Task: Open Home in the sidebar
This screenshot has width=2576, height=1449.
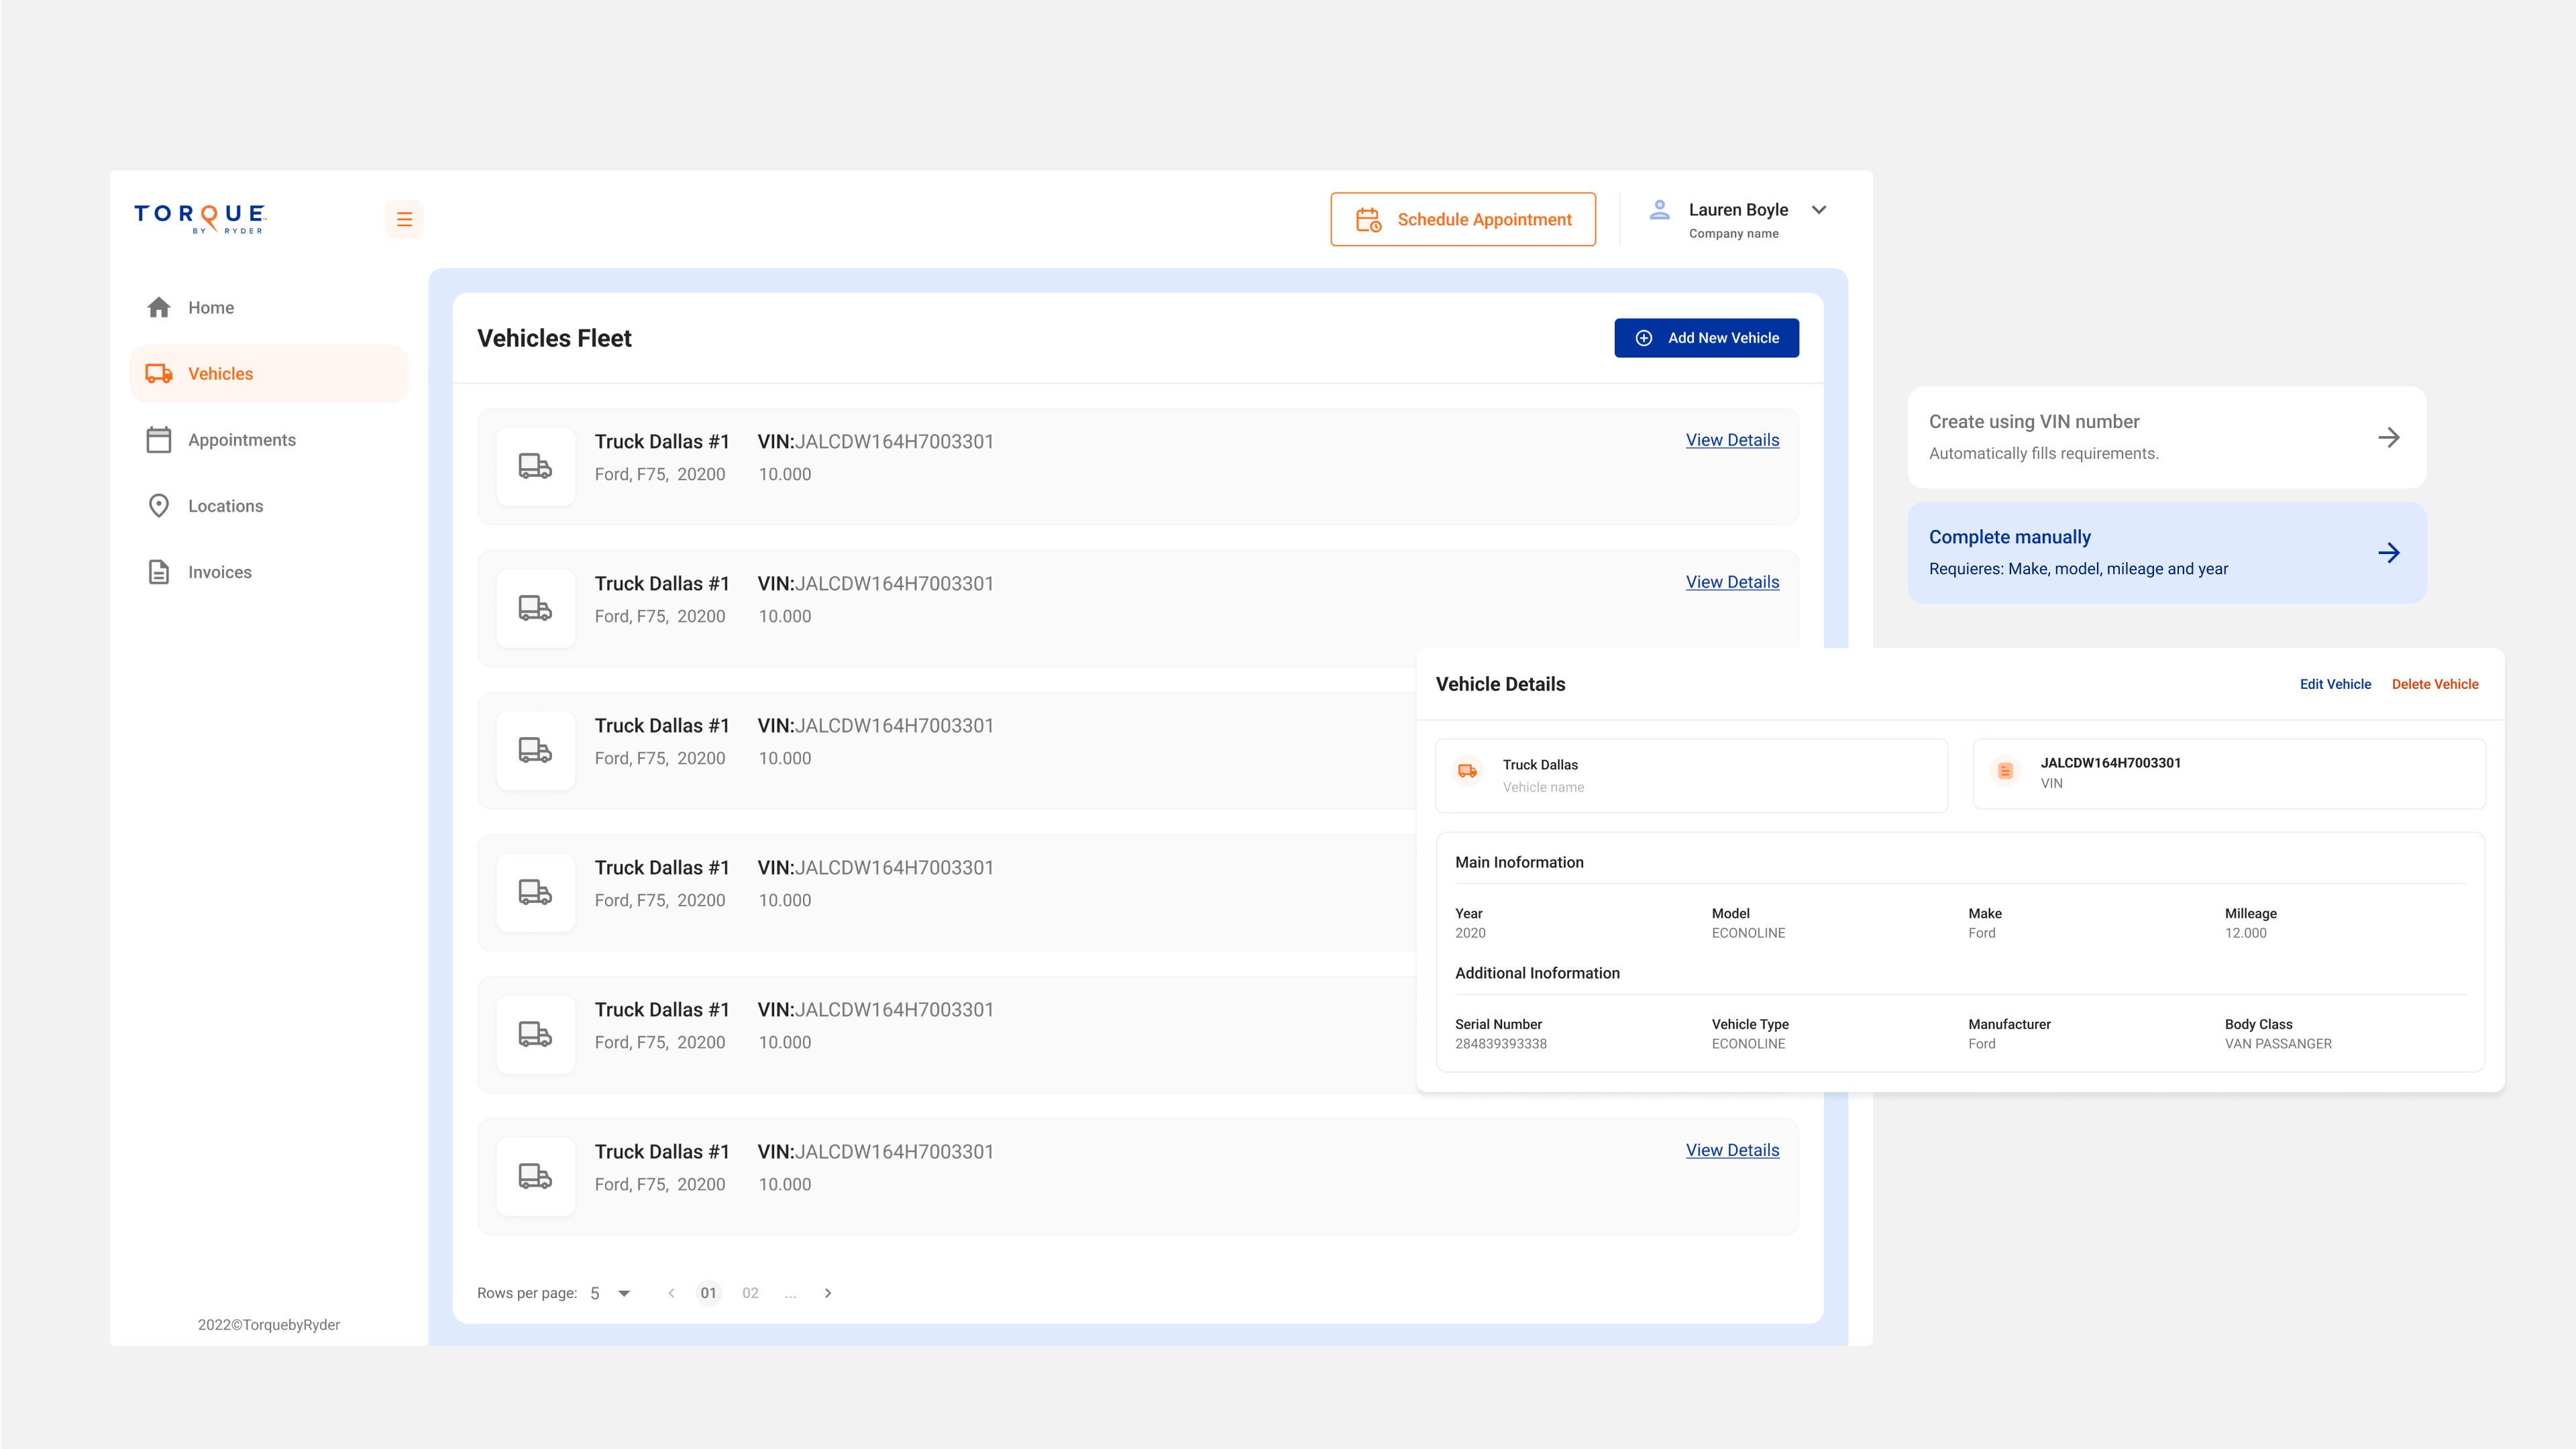Action: click(x=210, y=308)
